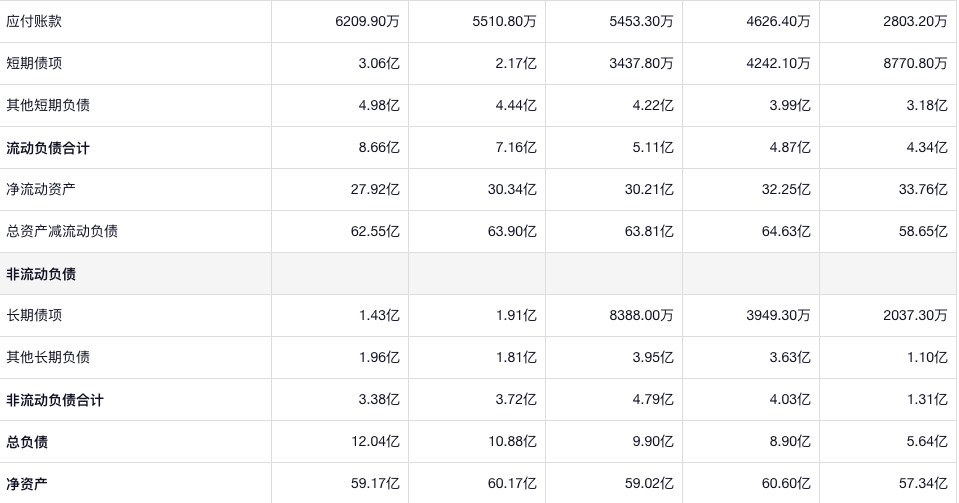Click the 其他长期负债 row label
Image resolution: width=959 pixels, height=503 pixels.
(41, 357)
